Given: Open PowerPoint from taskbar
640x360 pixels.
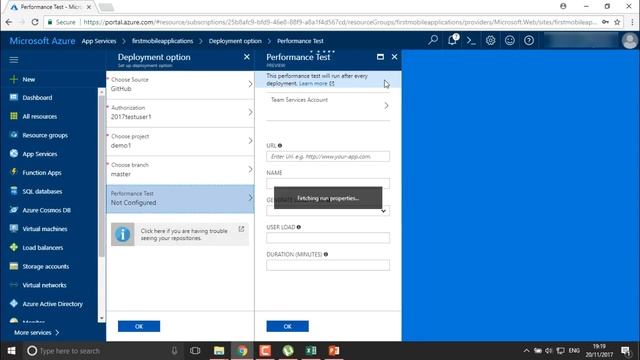Looking at the screenshot, I should click(x=334, y=351).
